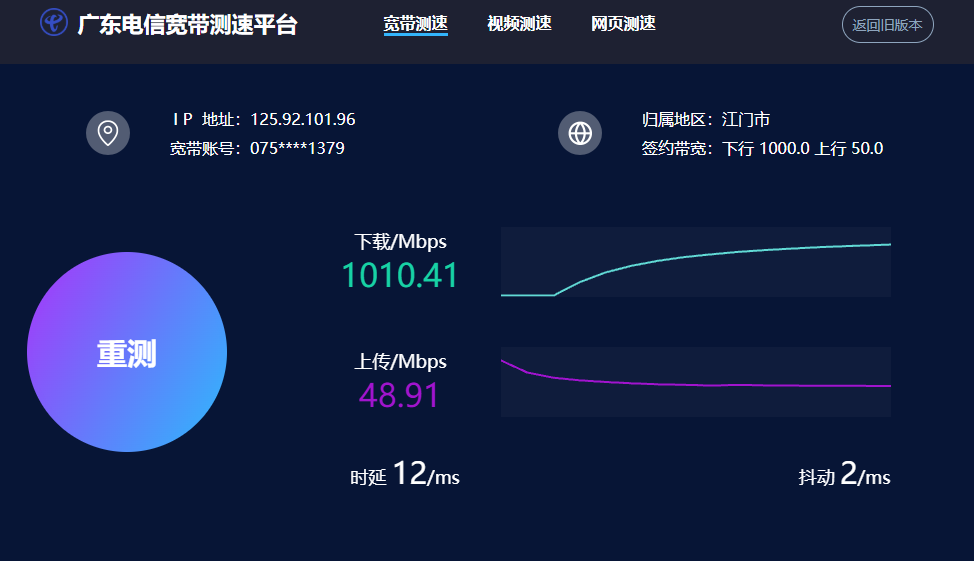Click the 下载/Mbps label
The height and width of the screenshot is (561, 974).
coord(400,242)
